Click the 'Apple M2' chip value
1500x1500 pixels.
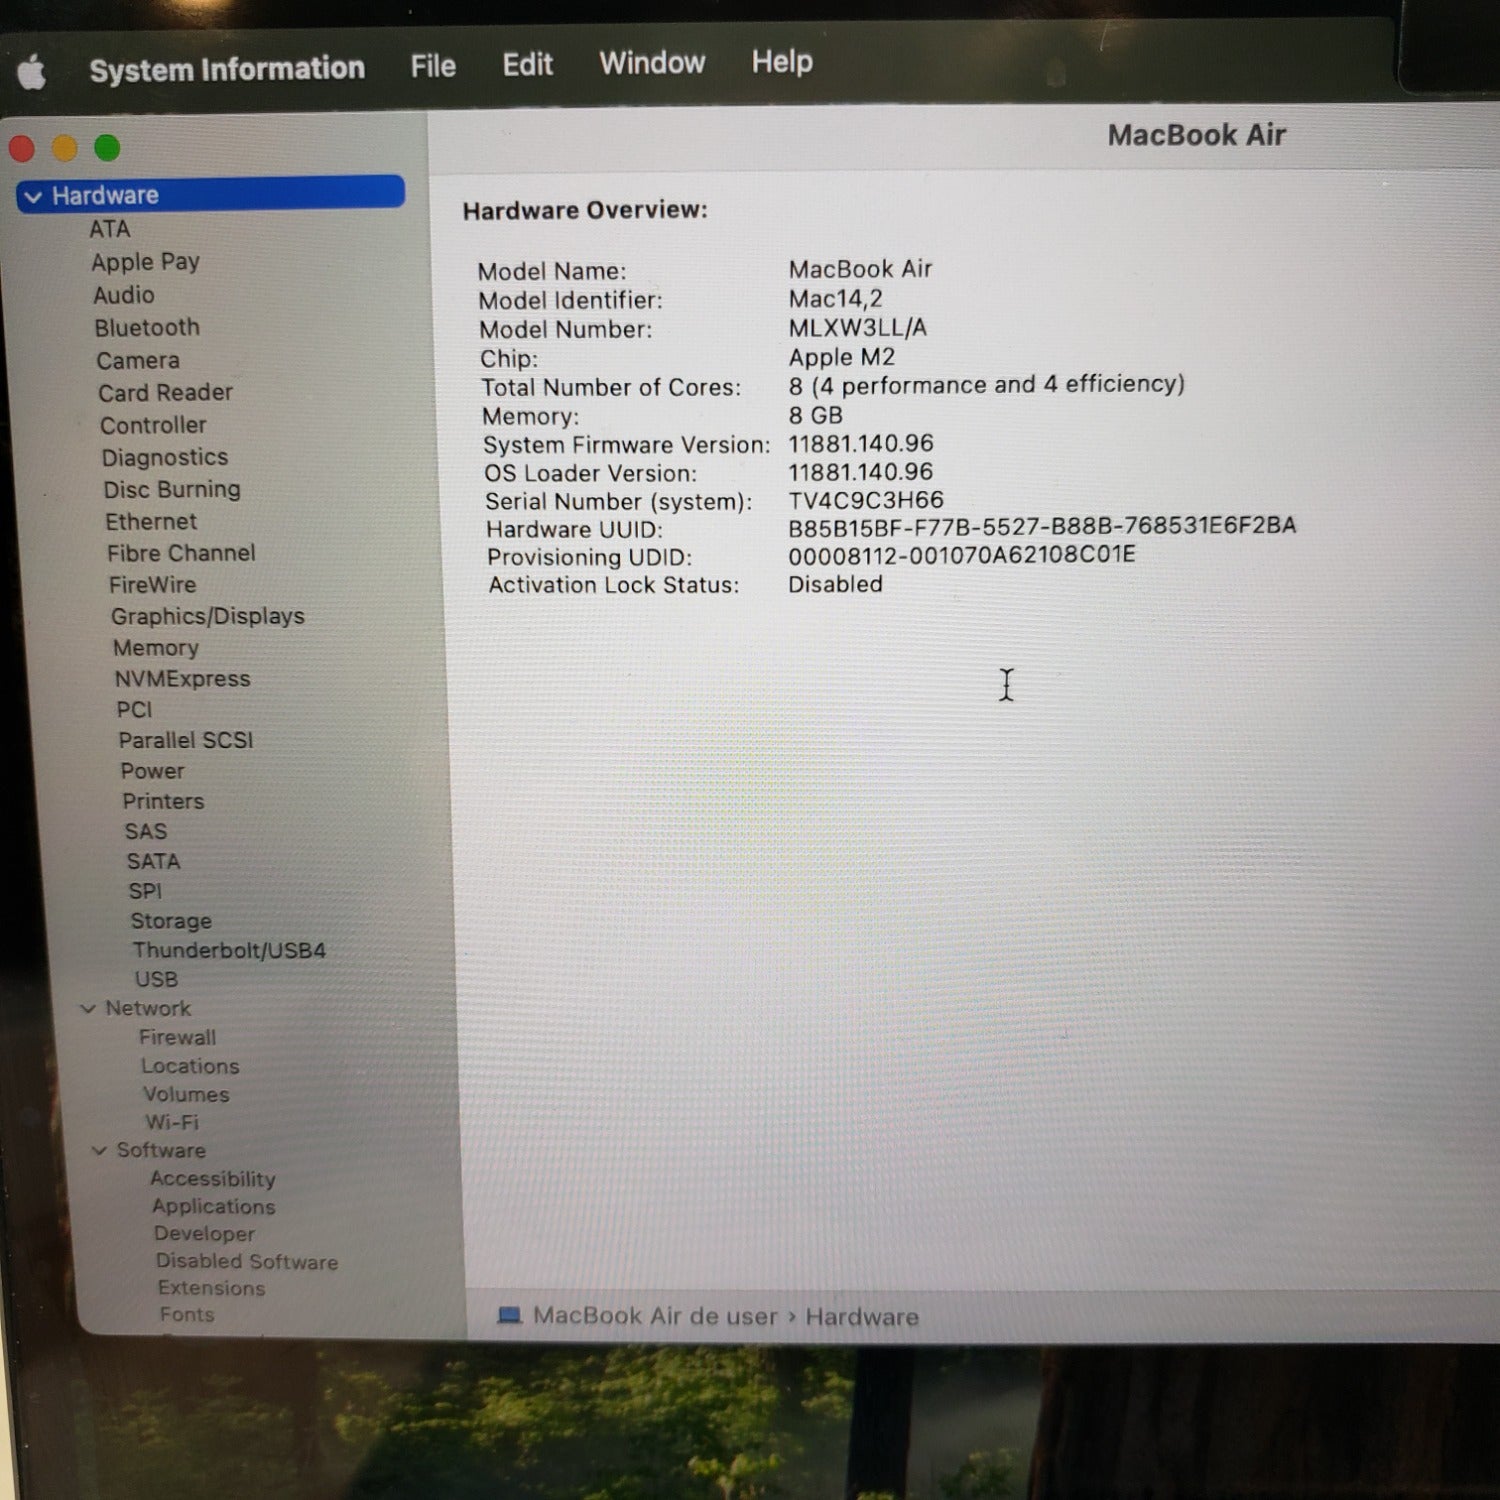[x=842, y=357]
